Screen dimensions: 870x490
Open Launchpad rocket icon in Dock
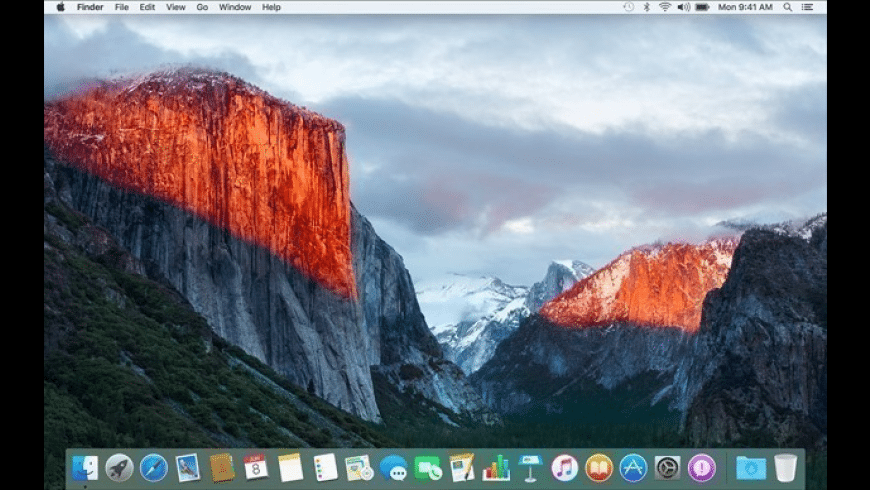point(119,468)
